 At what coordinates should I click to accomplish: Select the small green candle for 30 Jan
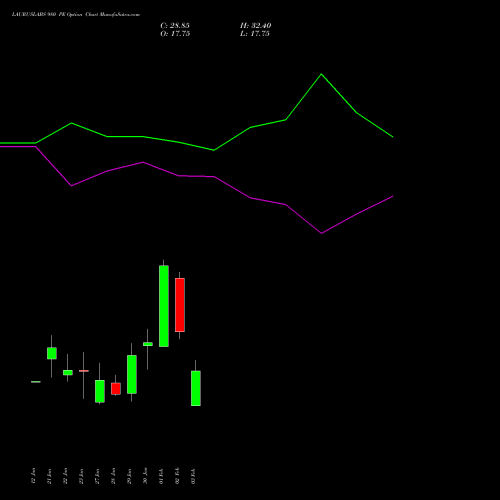[148, 344]
